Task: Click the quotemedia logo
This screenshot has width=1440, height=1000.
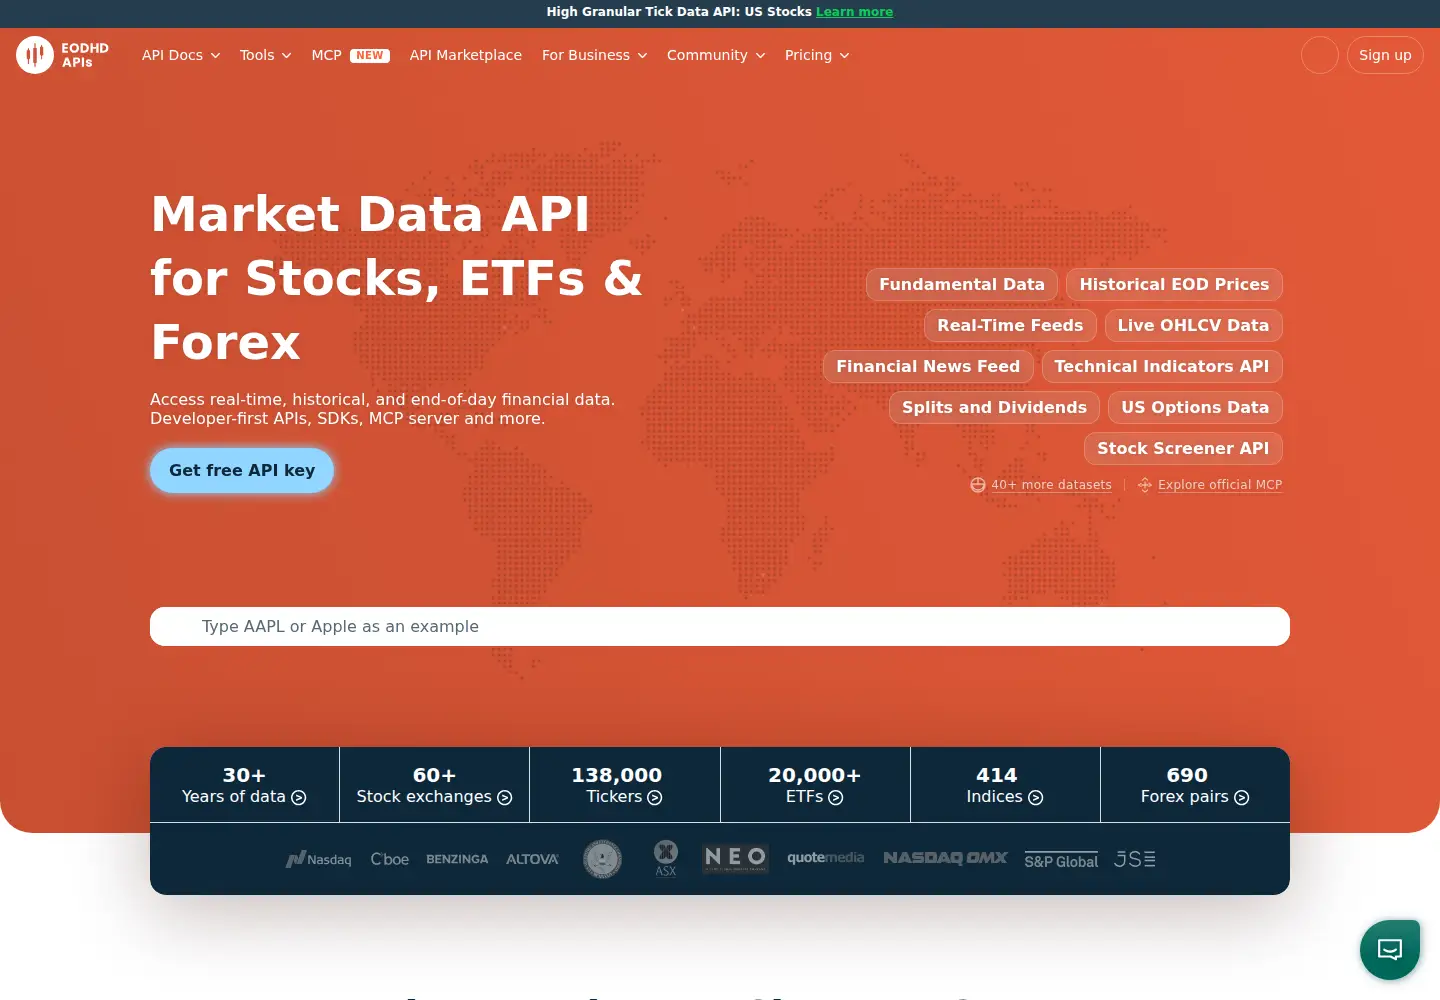Action: pyautogui.click(x=826, y=858)
